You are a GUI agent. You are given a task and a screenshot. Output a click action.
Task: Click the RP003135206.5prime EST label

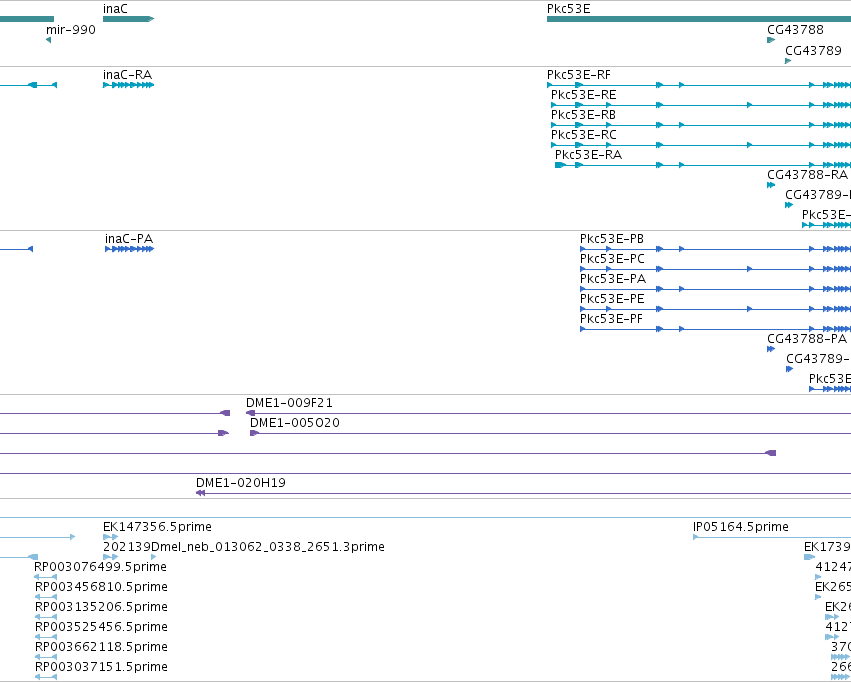coord(101,607)
